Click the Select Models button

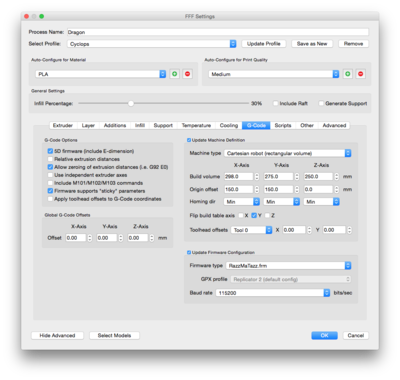pos(114,335)
